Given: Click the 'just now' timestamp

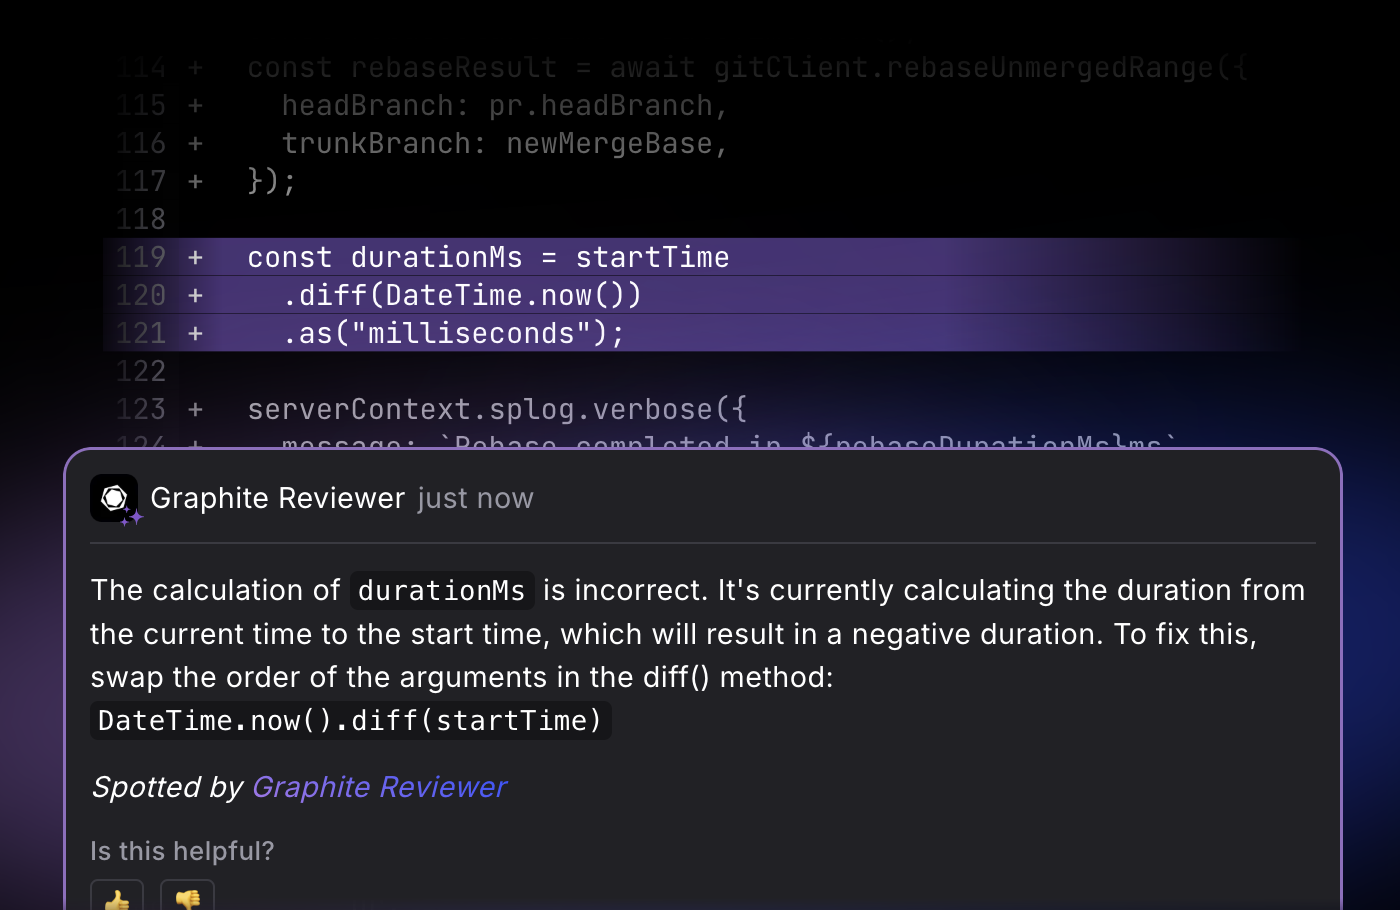Looking at the screenshot, I should [x=475, y=497].
